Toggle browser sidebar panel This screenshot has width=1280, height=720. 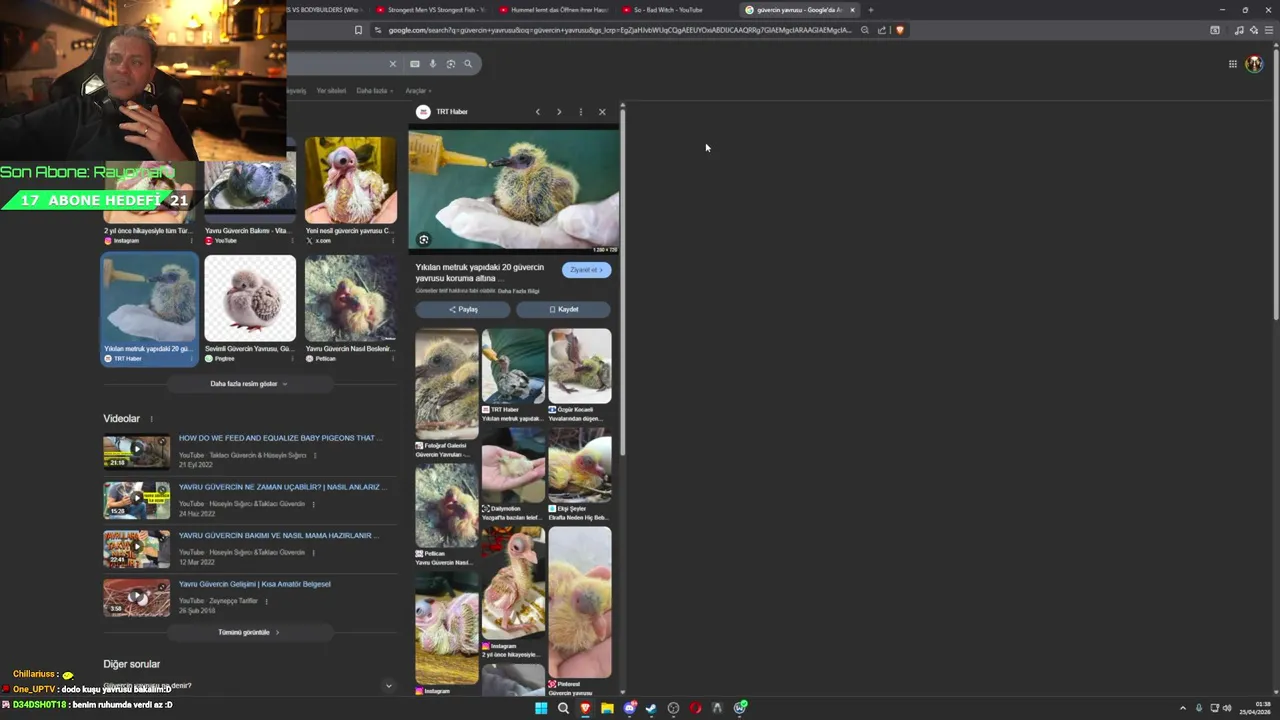click(1215, 30)
